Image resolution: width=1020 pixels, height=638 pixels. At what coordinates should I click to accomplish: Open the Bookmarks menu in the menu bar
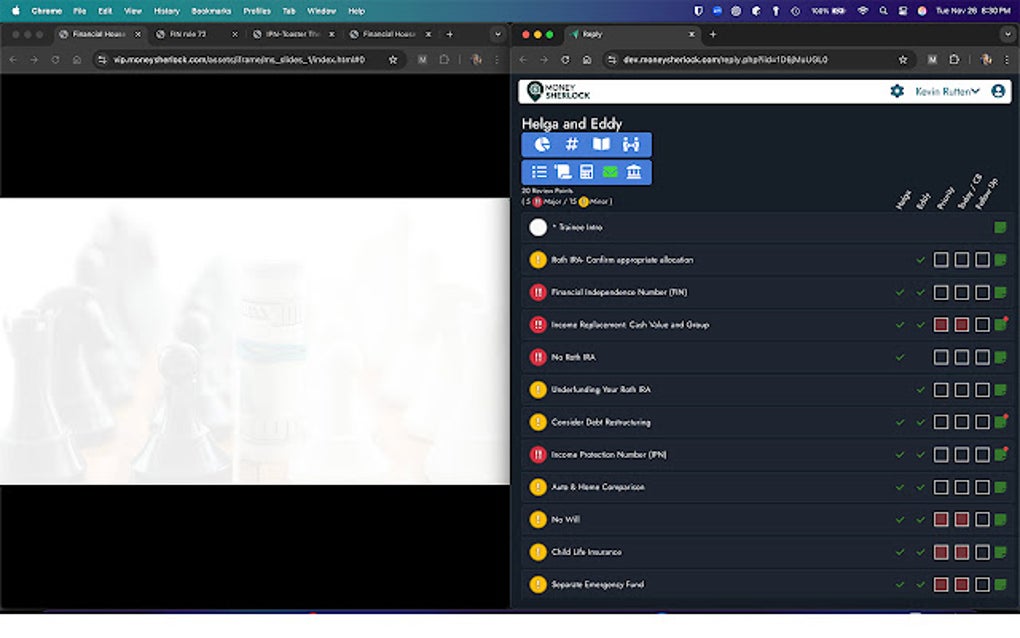[x=213, y=10]
